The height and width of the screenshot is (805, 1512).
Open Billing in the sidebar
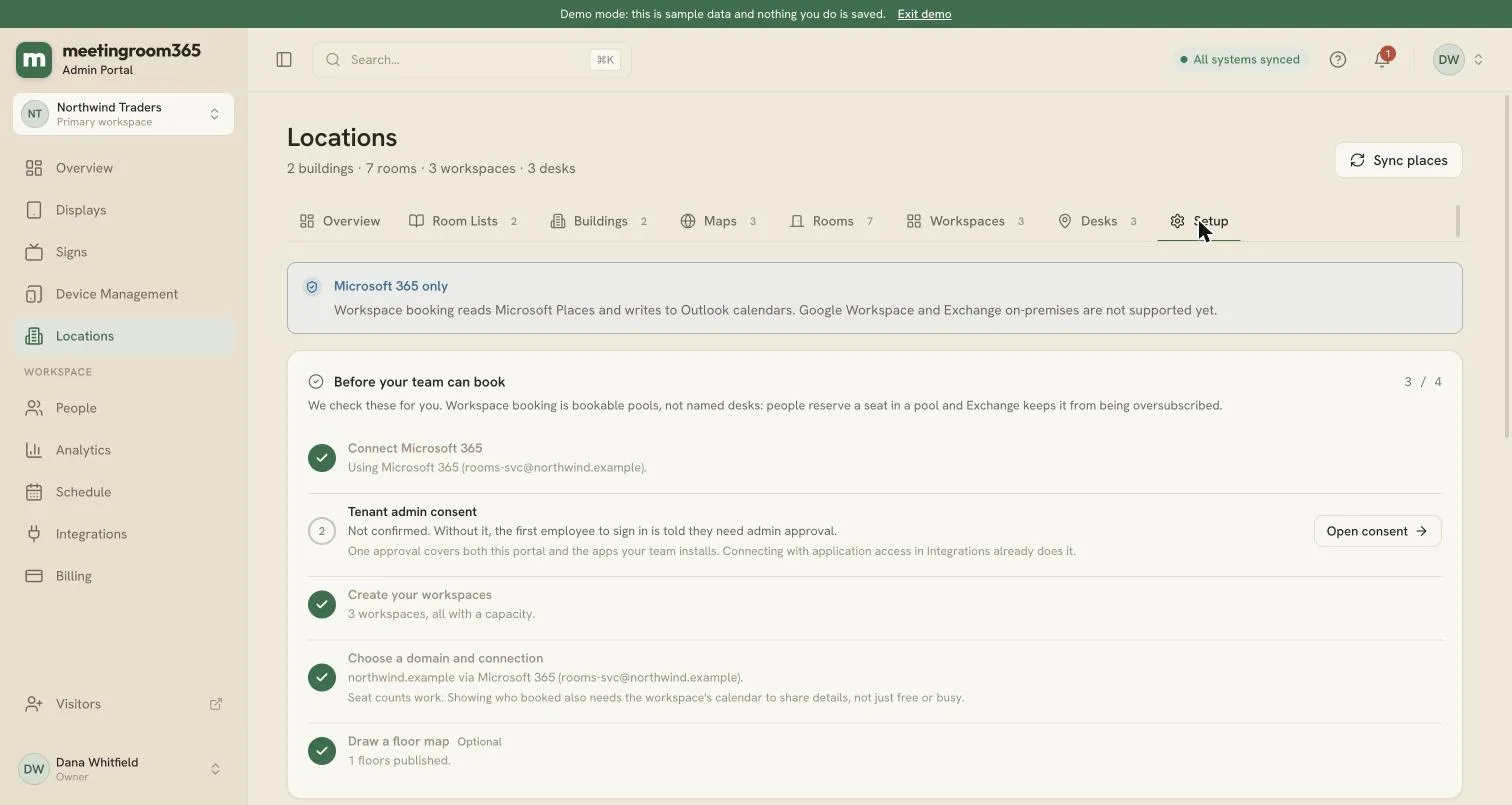124,576
